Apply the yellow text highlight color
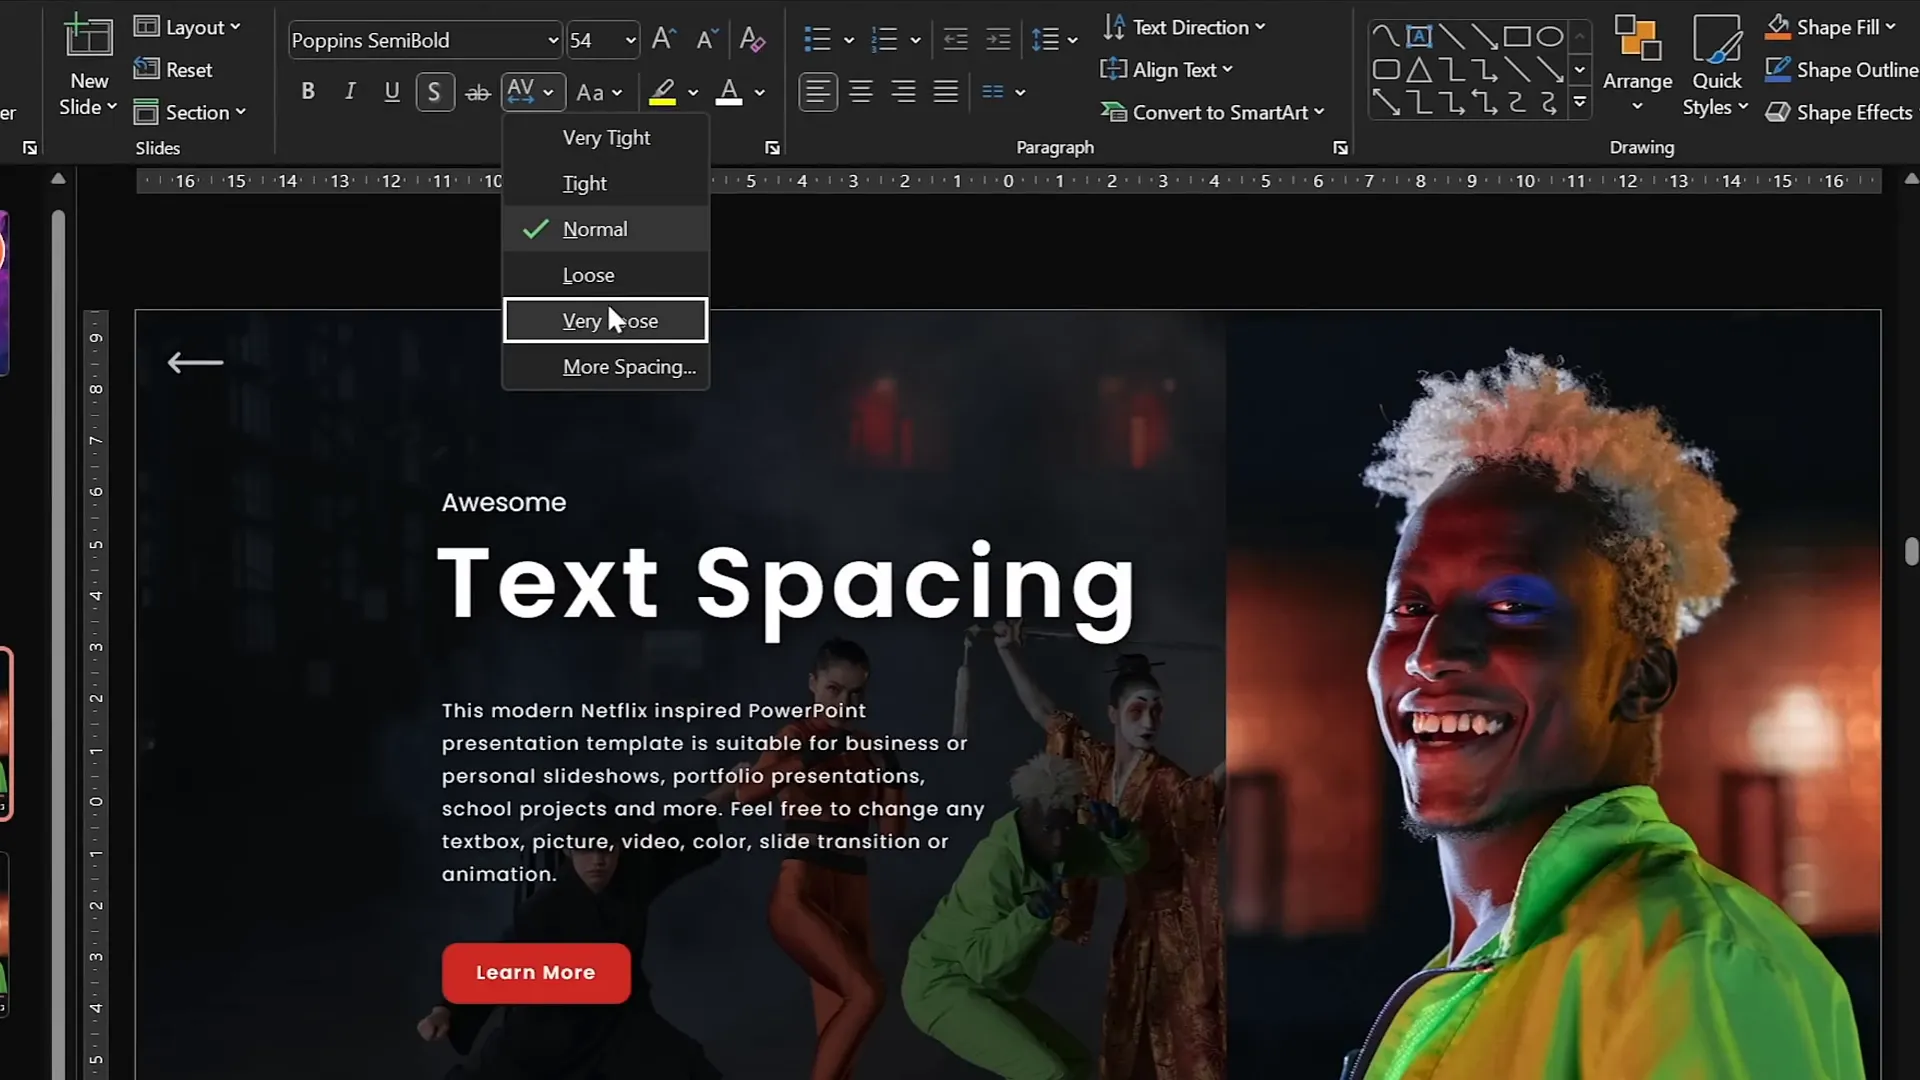This screenshot has height=1080, width=1920. pos(662,92)
